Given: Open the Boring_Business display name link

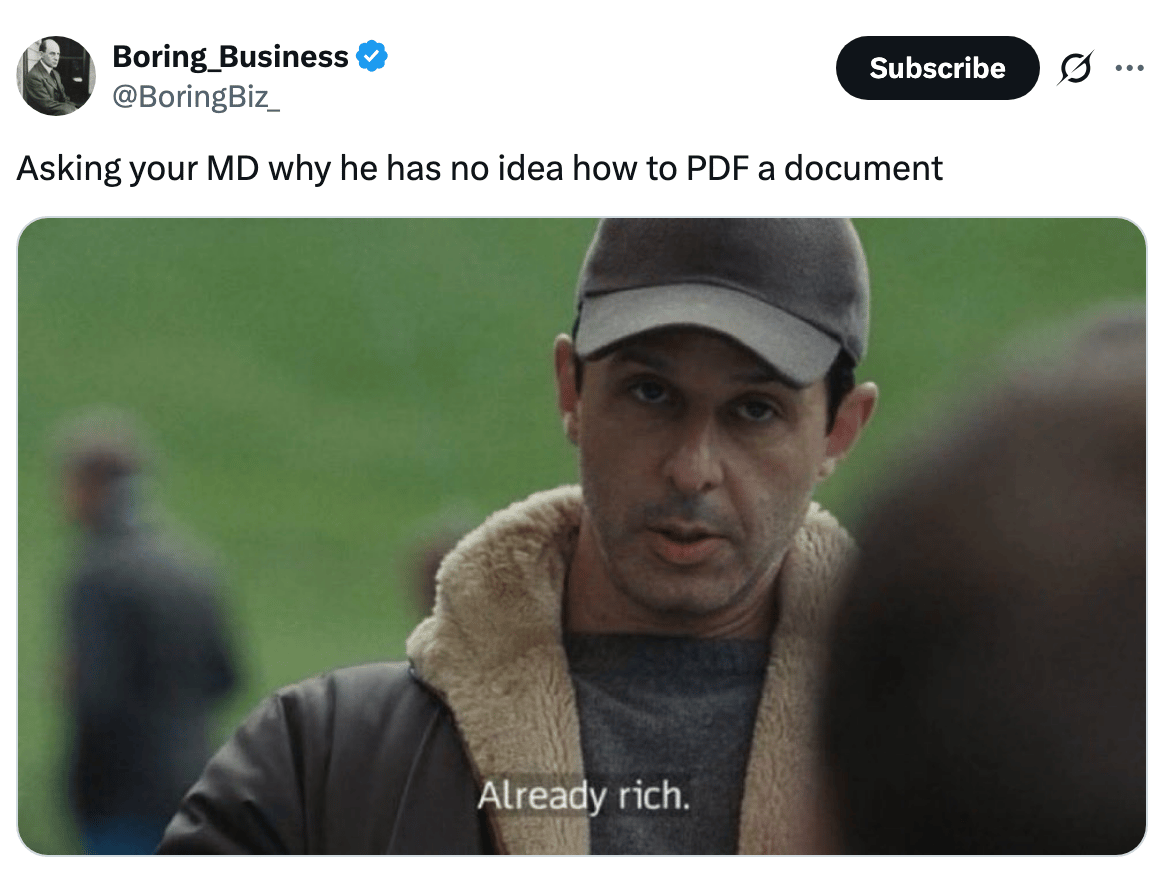Looking at the screenshot, I should tap(230, 57).
